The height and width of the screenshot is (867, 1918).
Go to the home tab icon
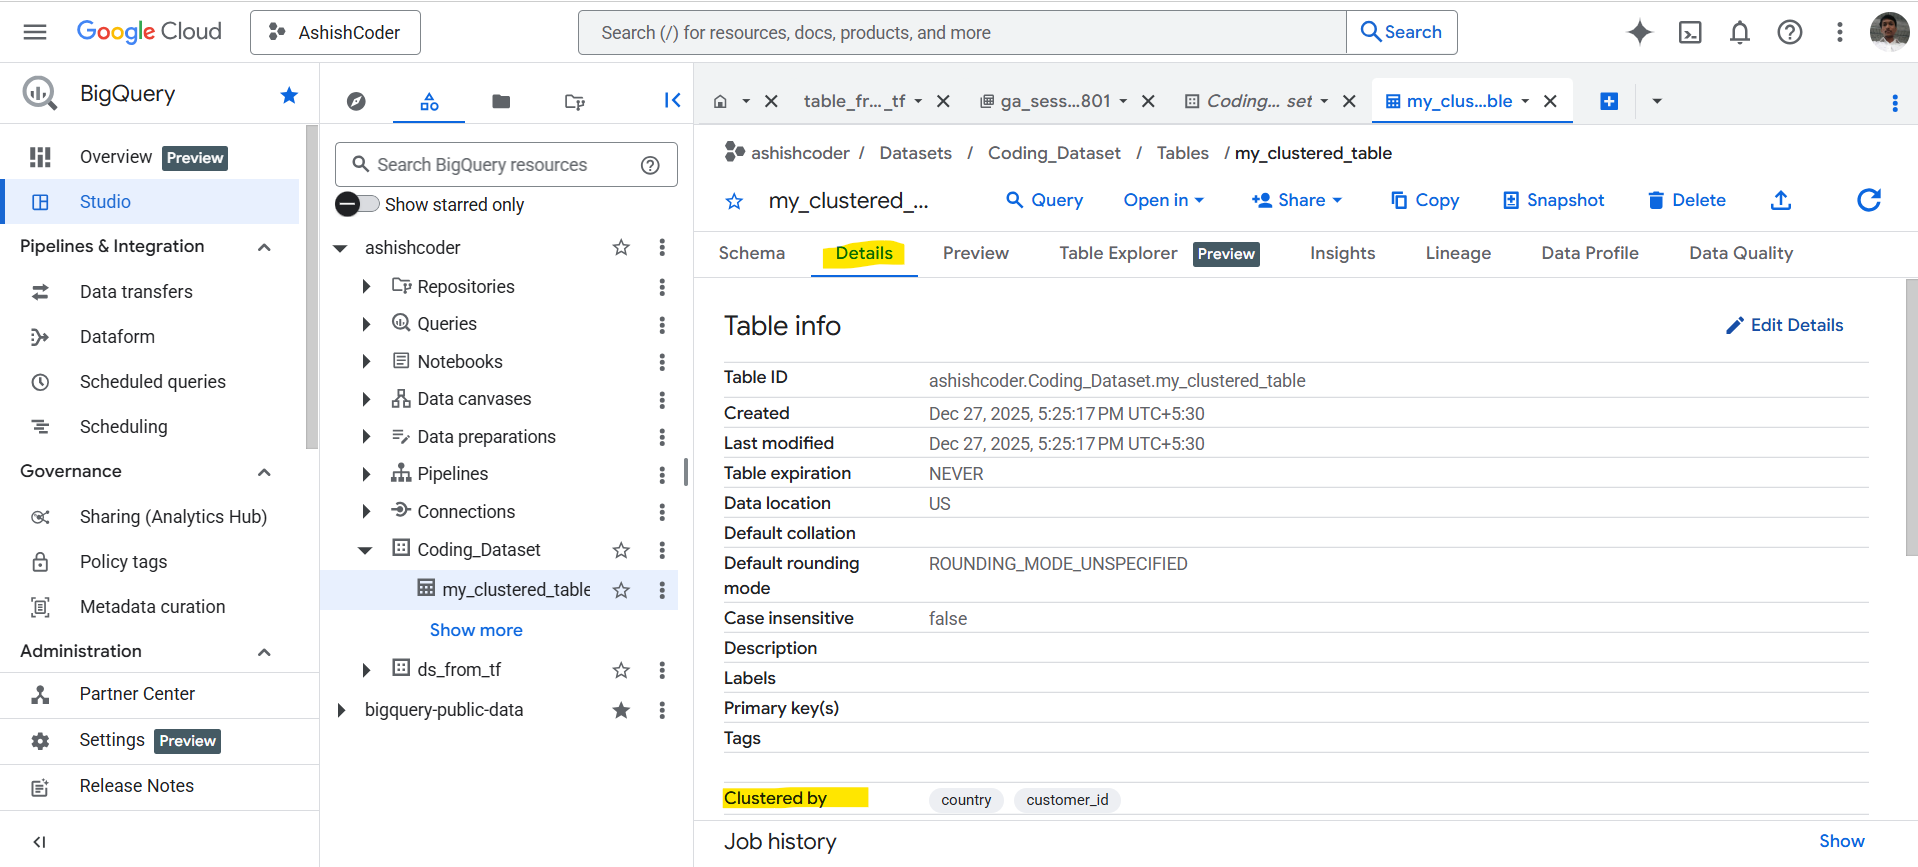click(x=720, y=101)
